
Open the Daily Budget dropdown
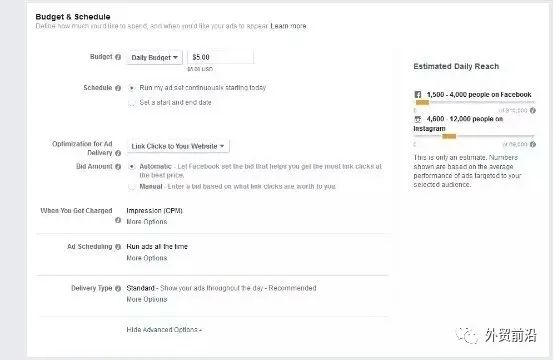tap(154, 58)
